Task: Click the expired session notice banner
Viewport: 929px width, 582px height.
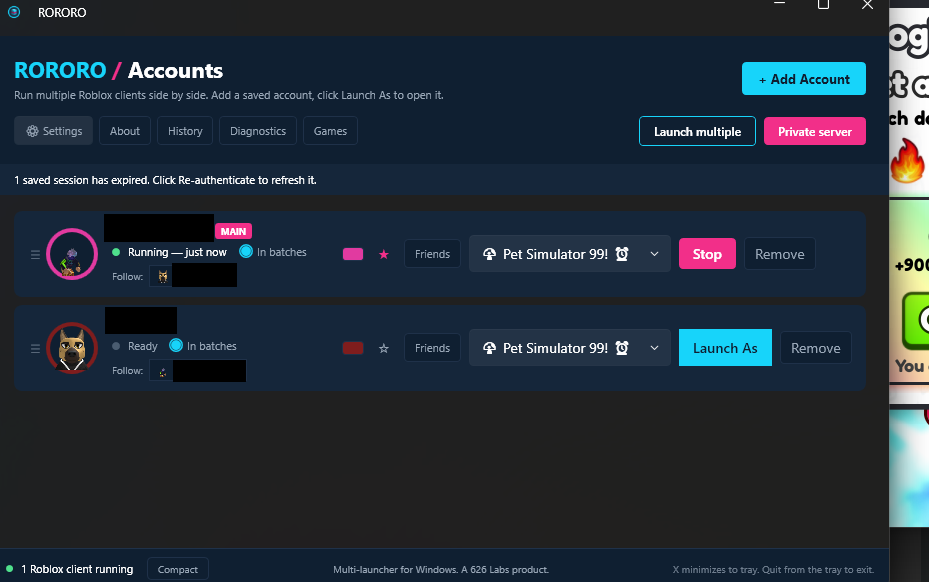Action: click(x=444, y=180)
